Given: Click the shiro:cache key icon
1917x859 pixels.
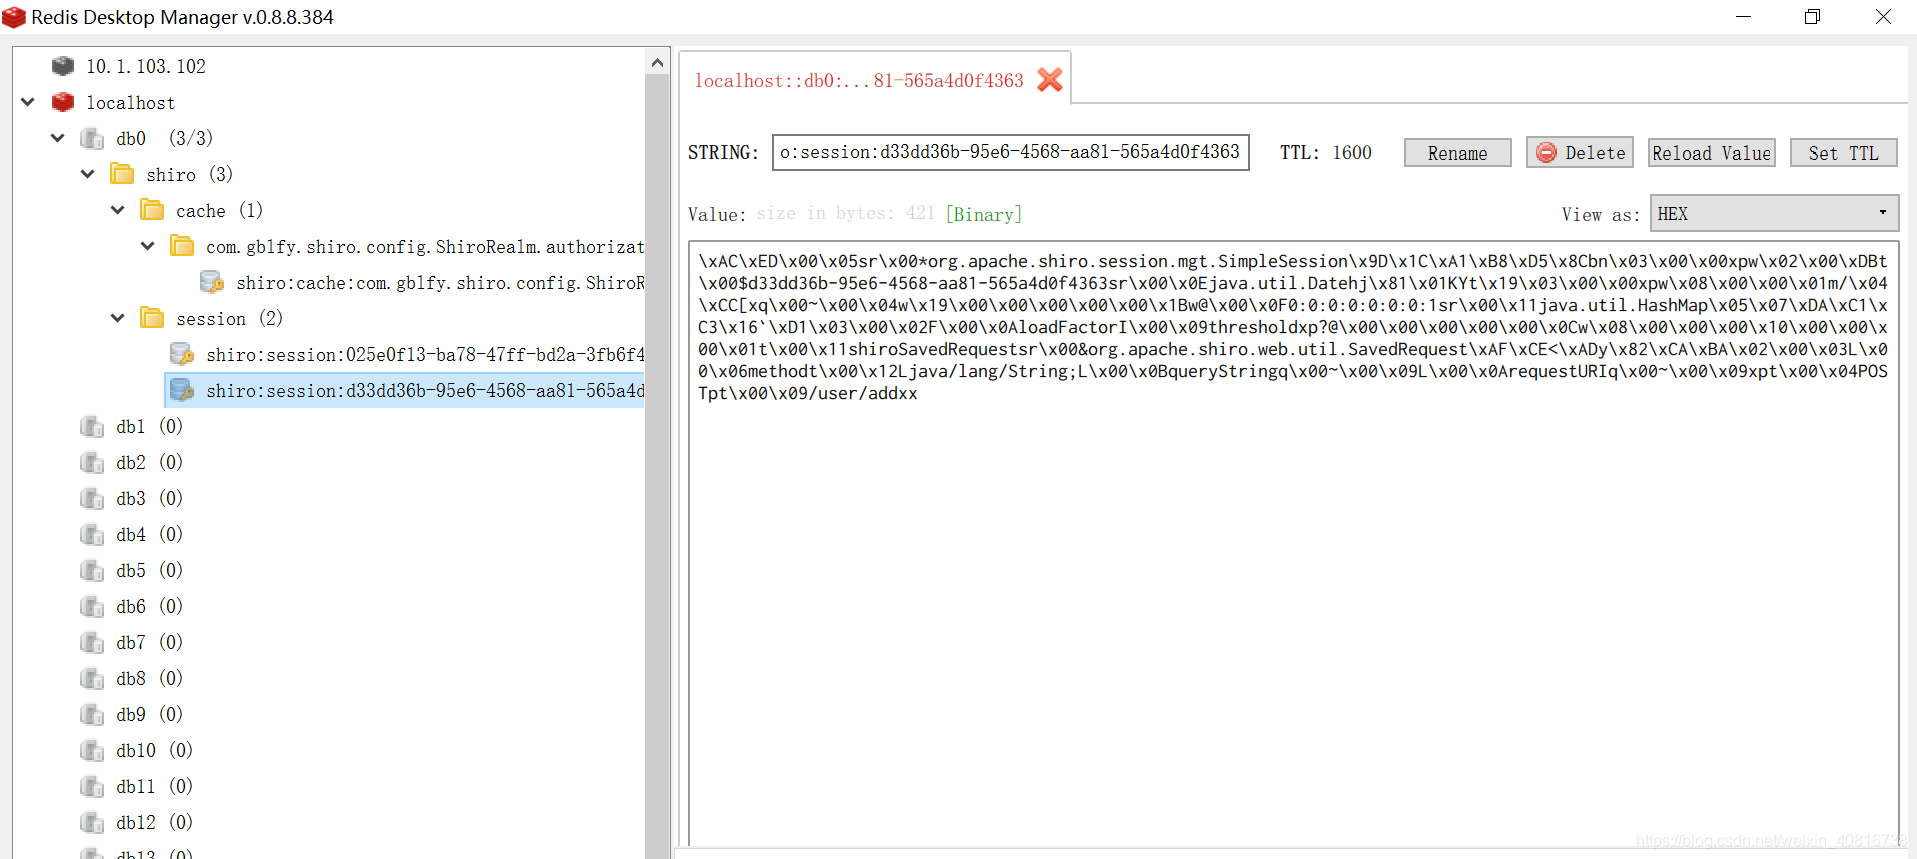Looking at the screenshot, I should (x=212, y=282).
